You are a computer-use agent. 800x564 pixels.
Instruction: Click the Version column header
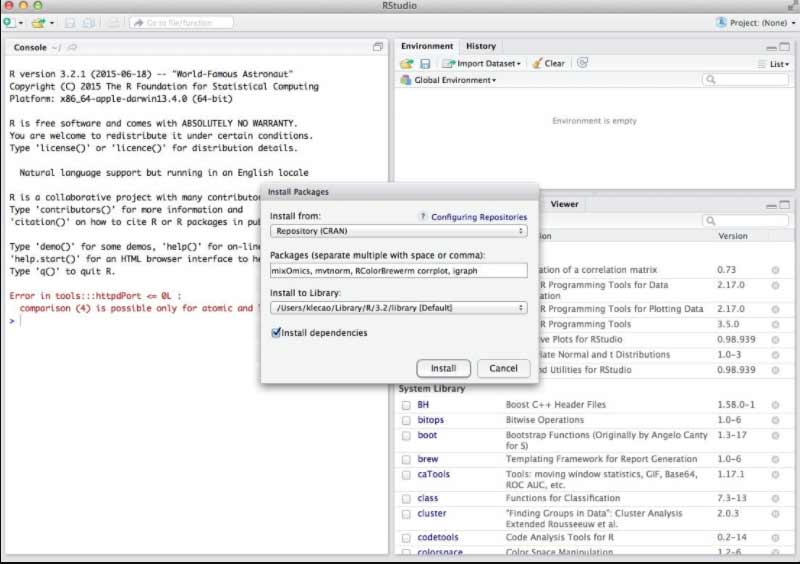(x=733, y=236)
